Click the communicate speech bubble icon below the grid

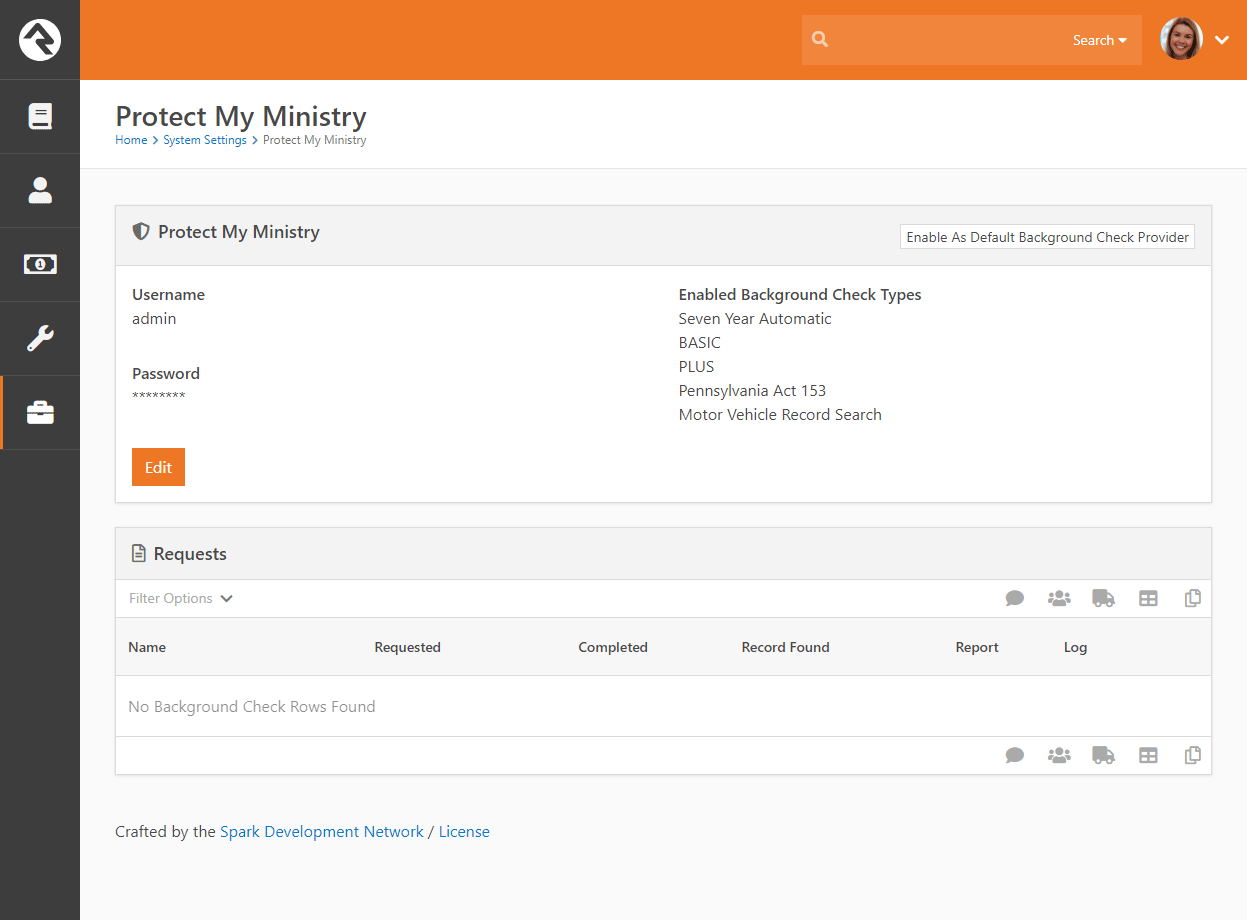click(x=1015, y=755)
